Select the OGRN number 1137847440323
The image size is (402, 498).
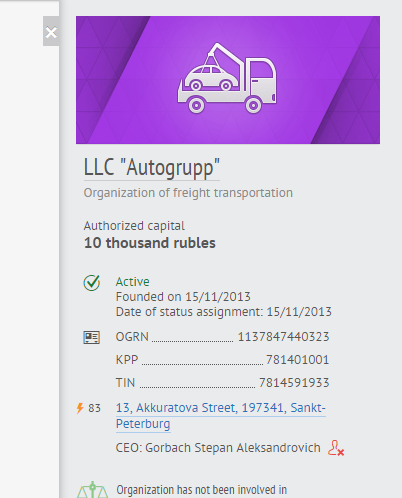coord(283,337)
